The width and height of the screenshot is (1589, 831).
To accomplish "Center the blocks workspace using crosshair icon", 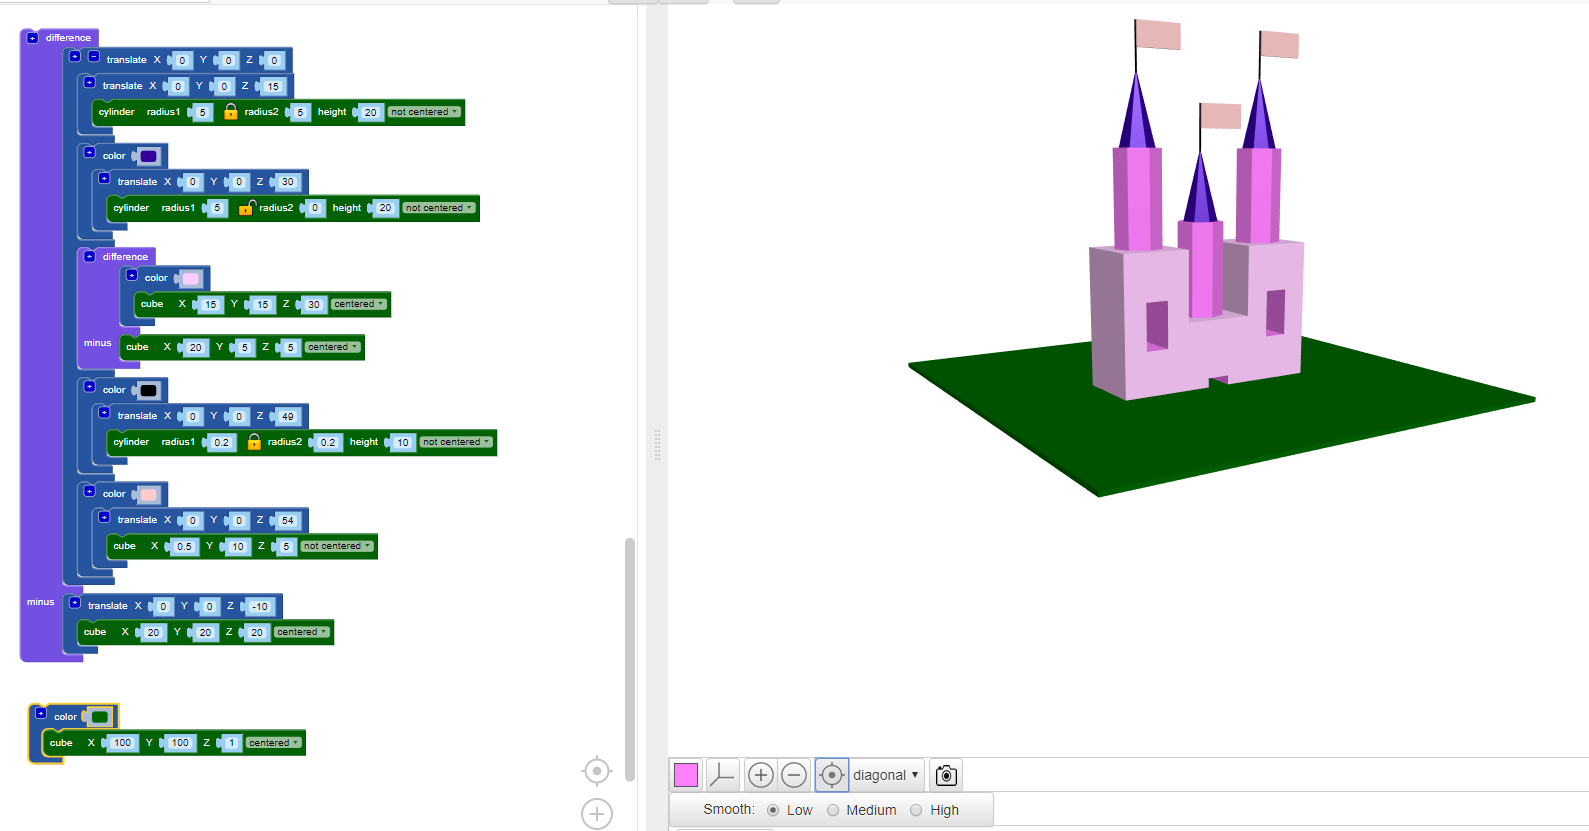I will tap(596, 771).
